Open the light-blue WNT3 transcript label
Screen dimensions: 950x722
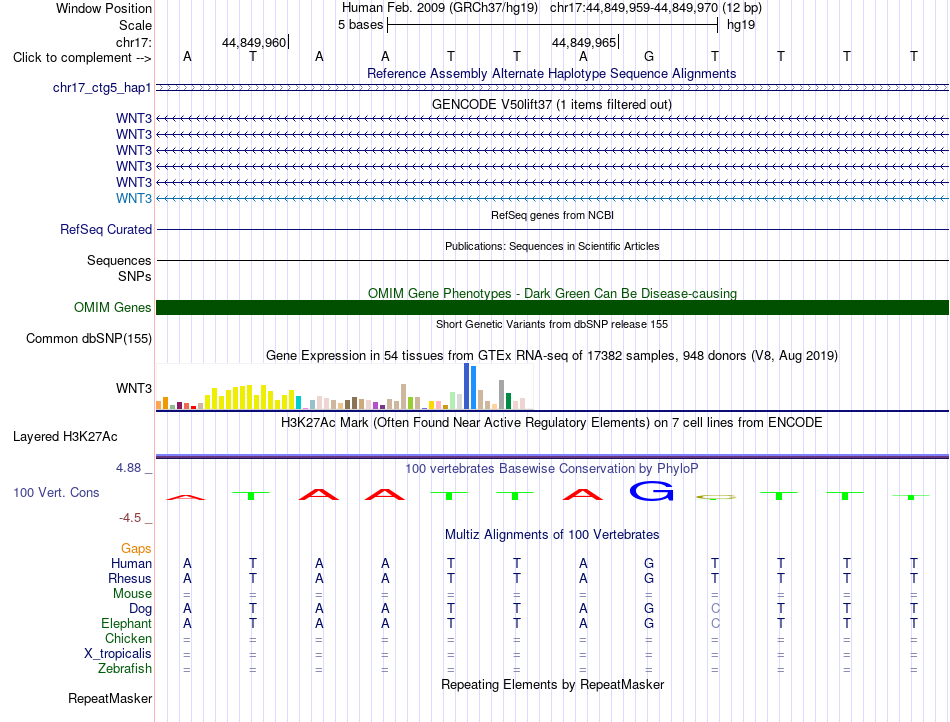pos(134,198)
